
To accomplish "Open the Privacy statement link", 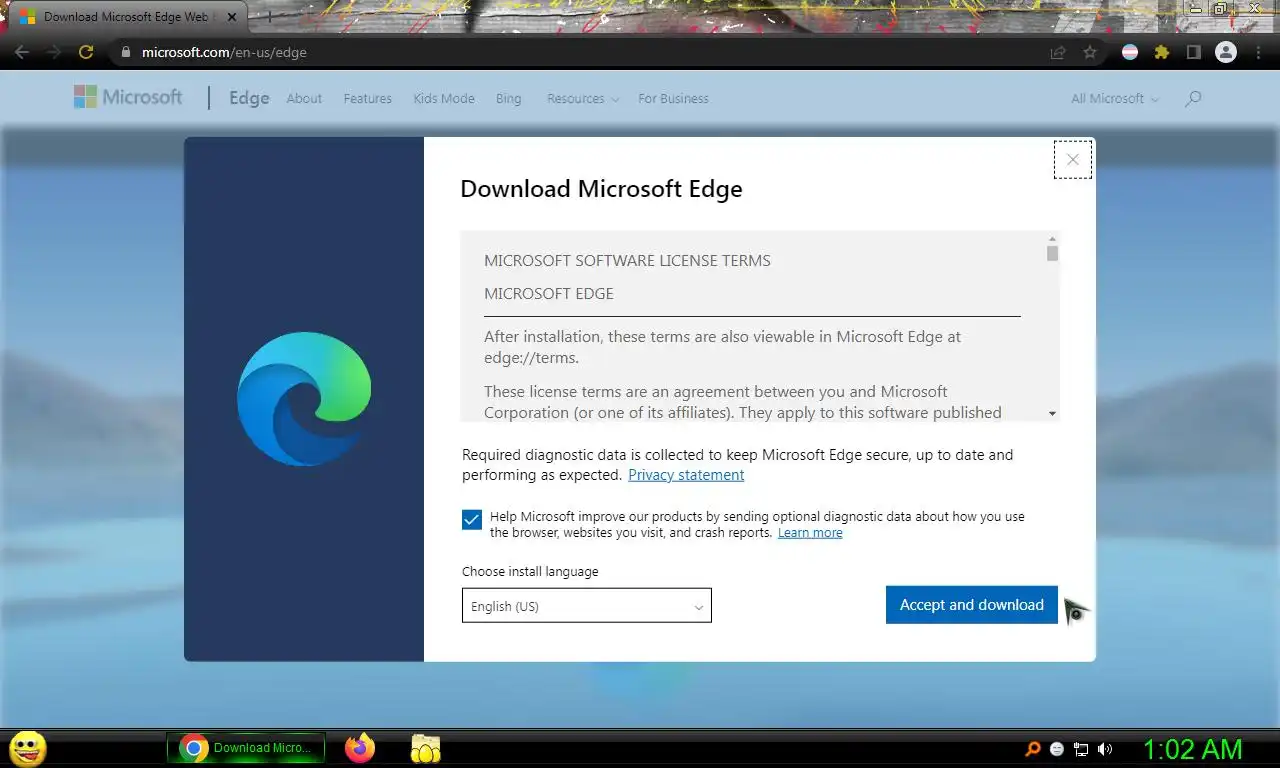I will point(686,475).
